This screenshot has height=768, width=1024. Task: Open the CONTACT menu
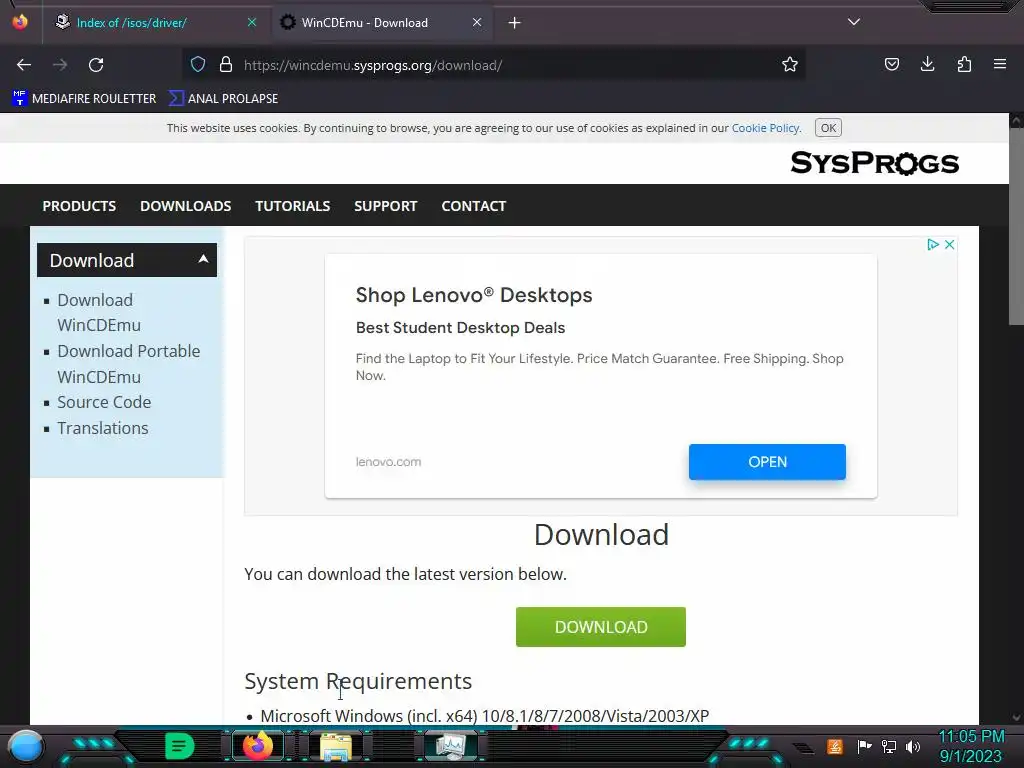pos(473,206)
